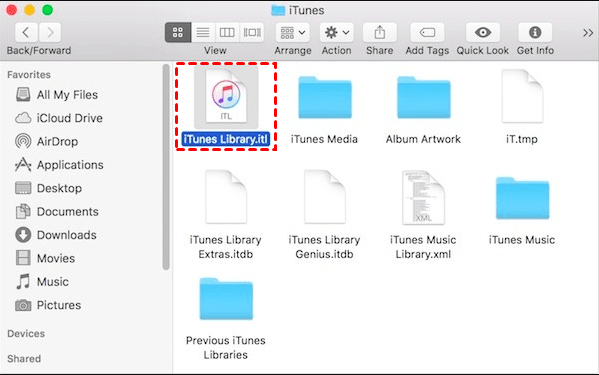The image size is (599, 375).
Task: Click the iTunes title folder icon
Action: pyautogui.click(x=278, y=10)
